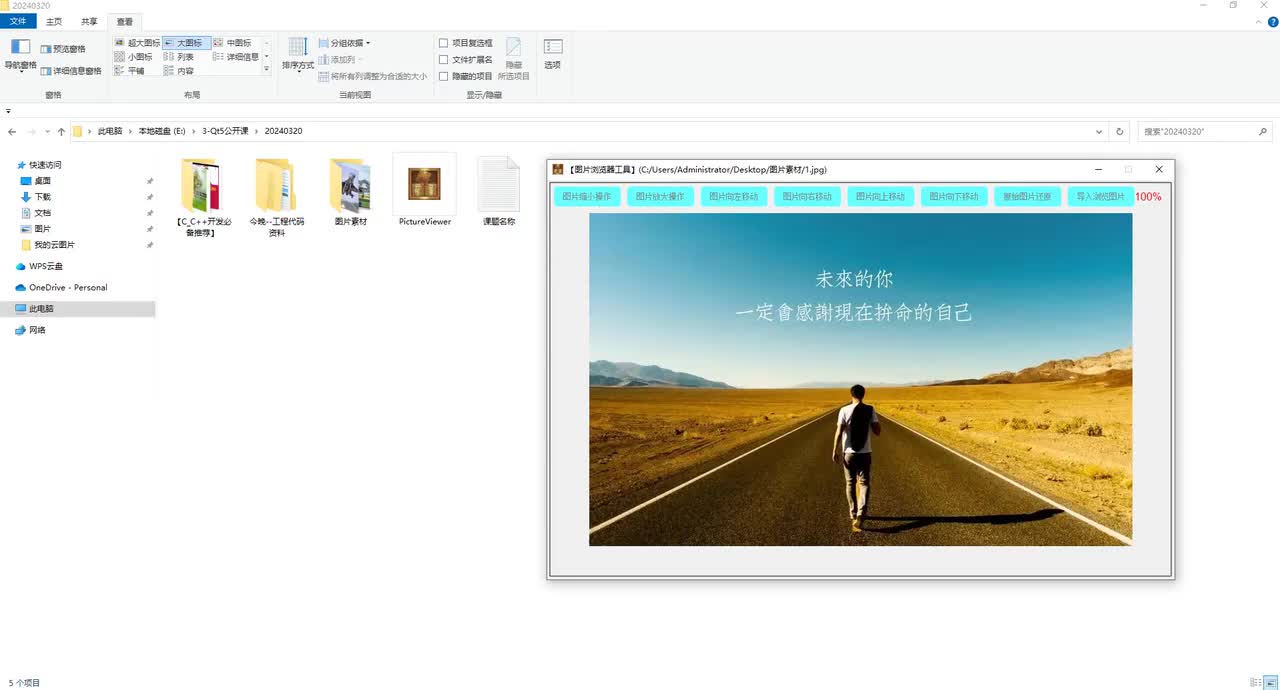The image size is (1280, 690).
Task: Open the navigation pane (导航窗格) menu
Action: coord(20,55)
